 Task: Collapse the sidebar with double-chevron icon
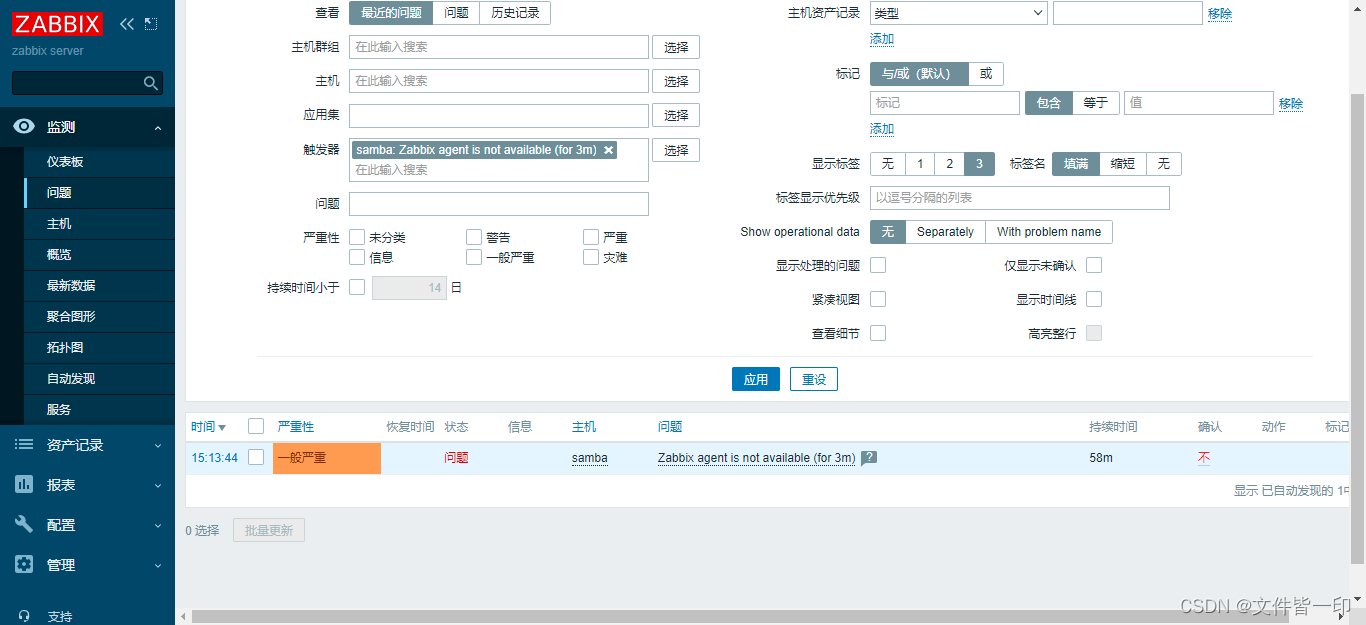[x=127, y=24]
